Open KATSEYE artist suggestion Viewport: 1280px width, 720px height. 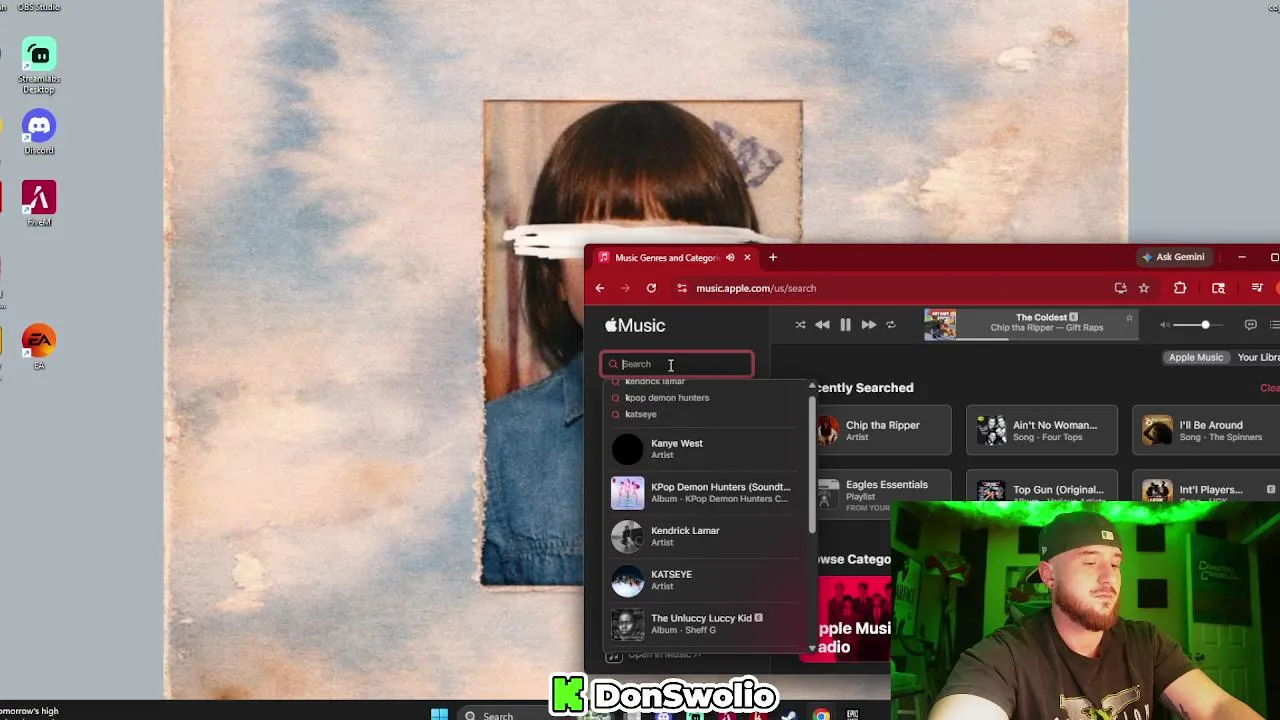tap(705, 580)
